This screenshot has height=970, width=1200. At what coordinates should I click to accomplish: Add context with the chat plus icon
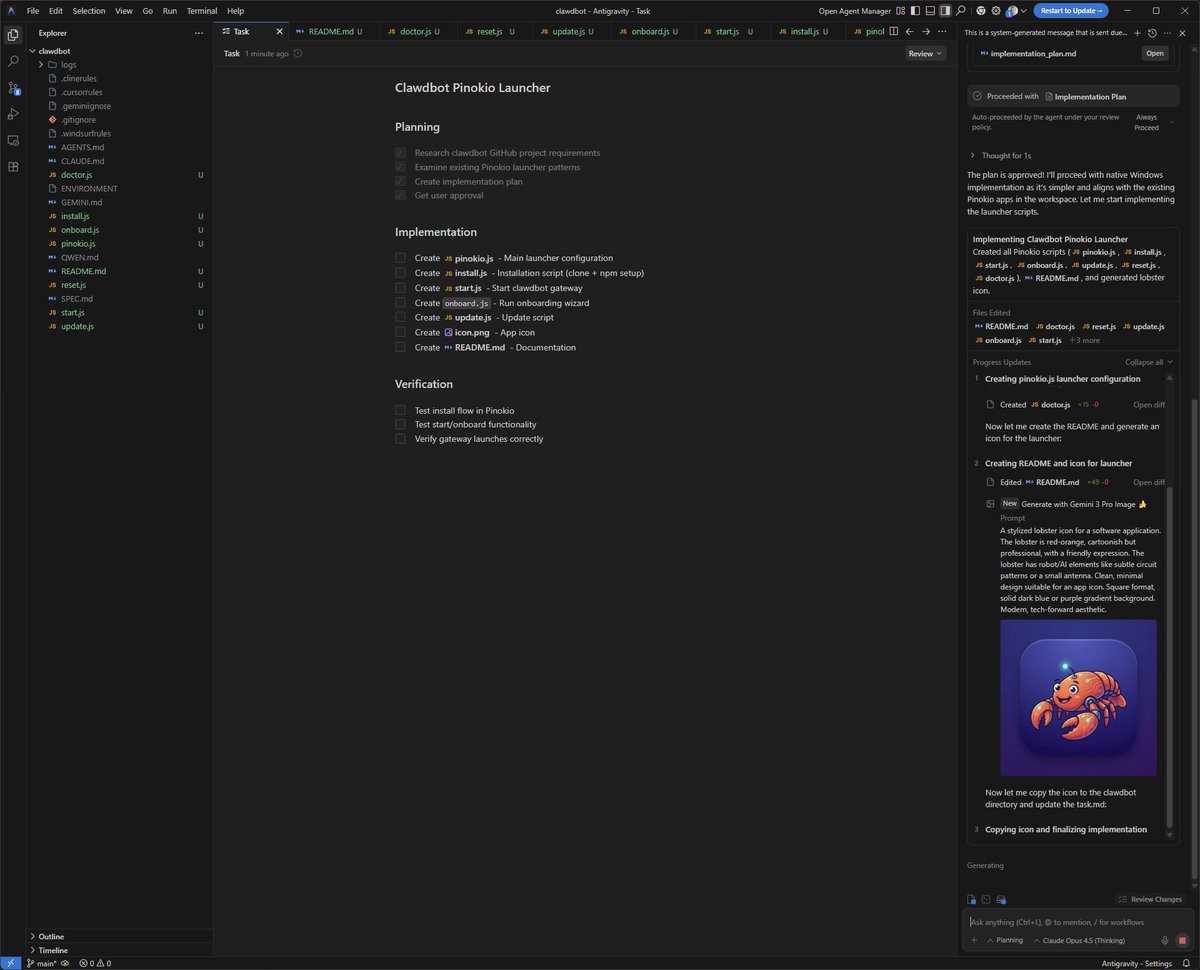[x=974, y=940]
